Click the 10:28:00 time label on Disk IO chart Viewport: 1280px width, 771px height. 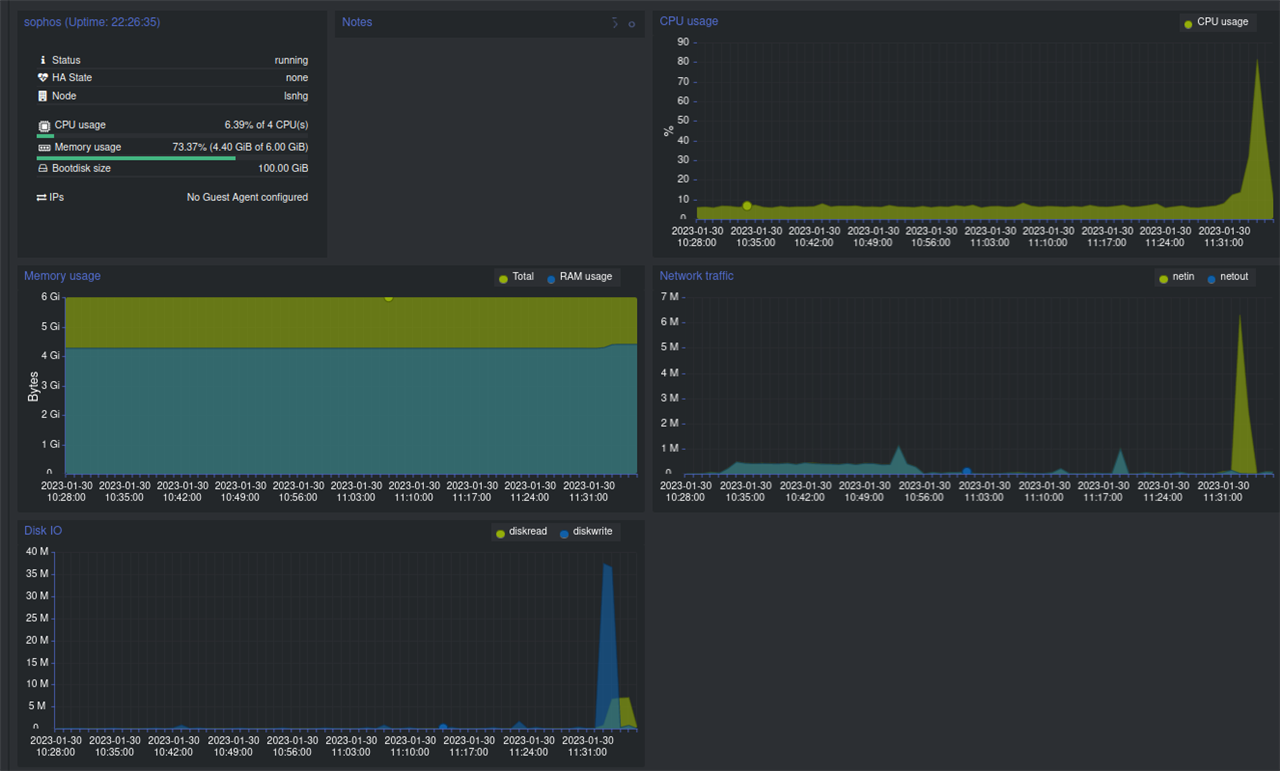[x=54, y=752]
